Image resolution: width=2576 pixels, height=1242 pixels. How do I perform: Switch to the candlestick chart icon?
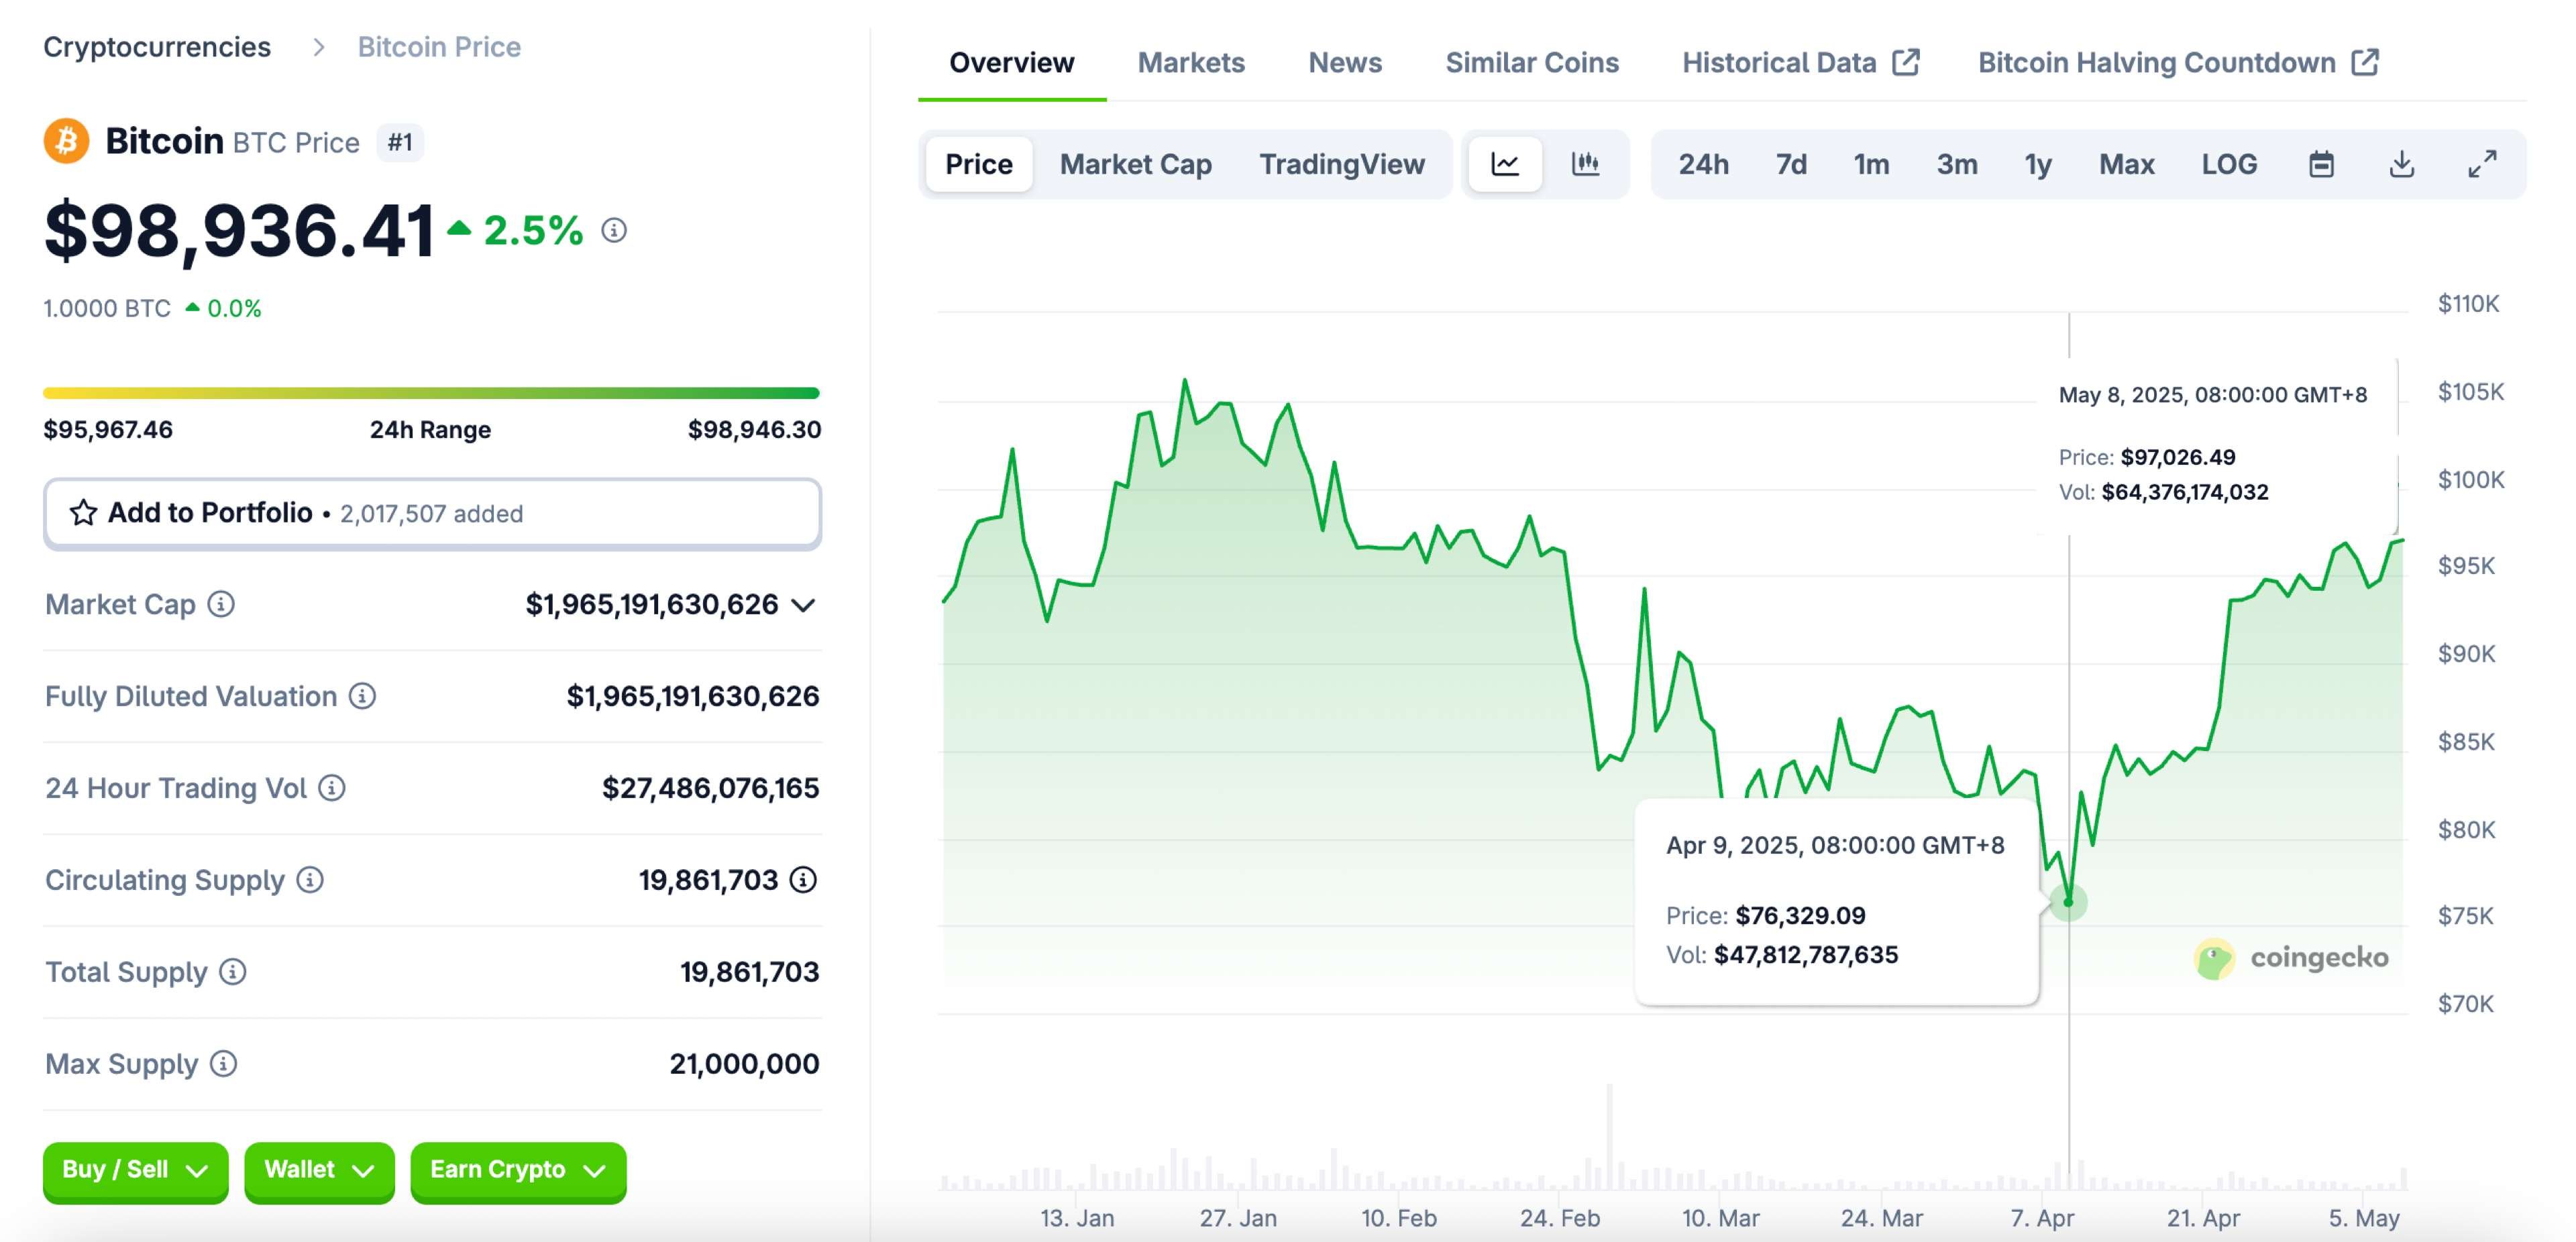pos(1585,164)
